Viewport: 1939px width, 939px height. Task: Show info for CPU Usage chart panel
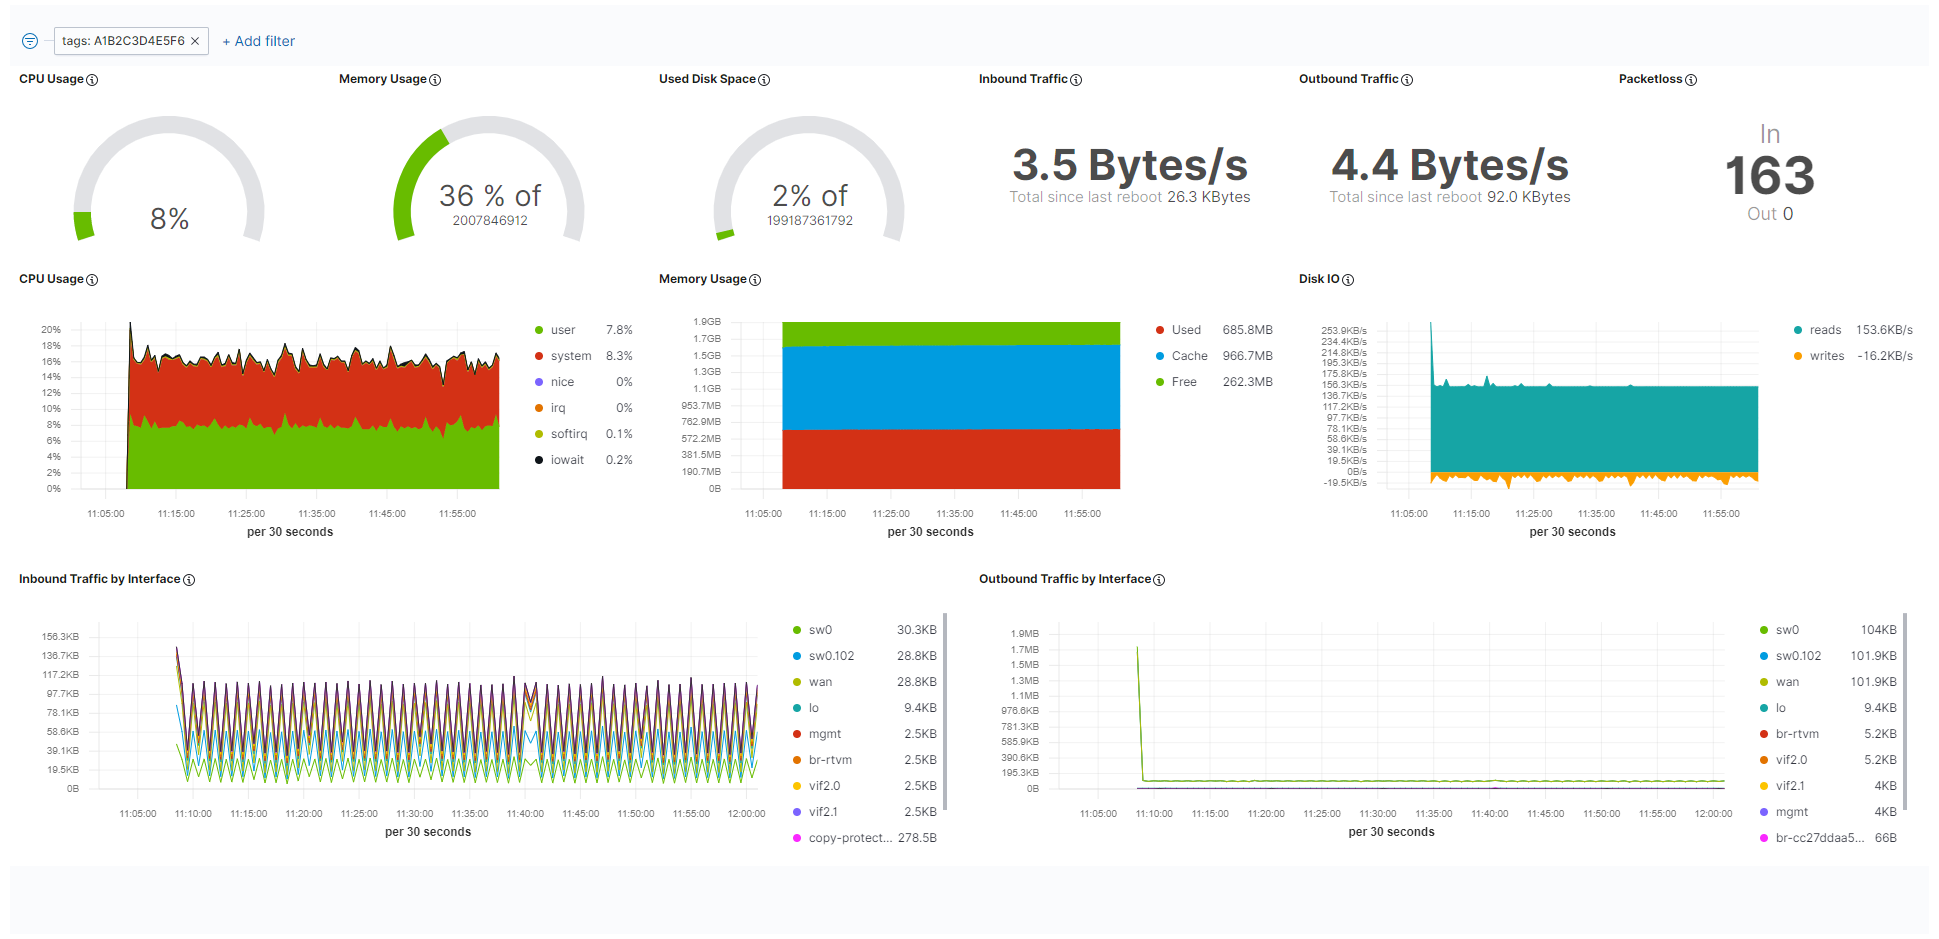pyautogui.click(x=92, y=280)
